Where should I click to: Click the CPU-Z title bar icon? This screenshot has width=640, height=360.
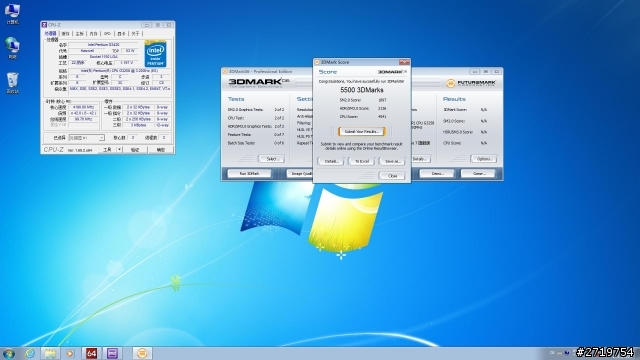click(44, 25)
